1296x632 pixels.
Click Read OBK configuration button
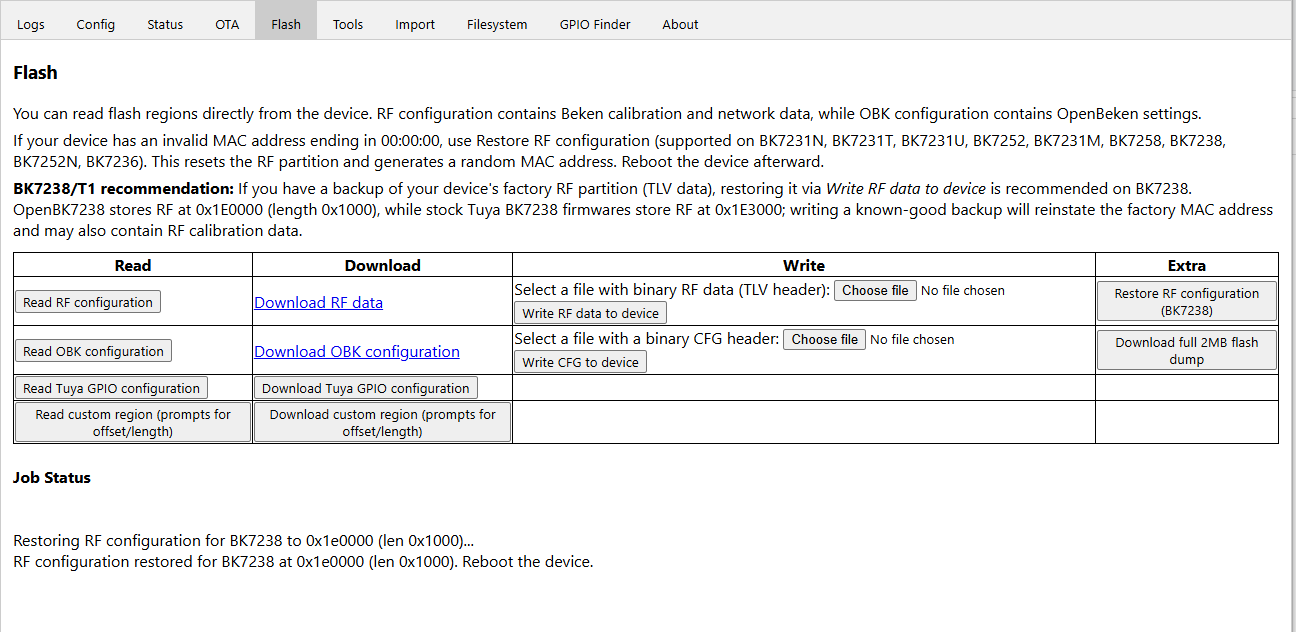(x=93, y=351)
